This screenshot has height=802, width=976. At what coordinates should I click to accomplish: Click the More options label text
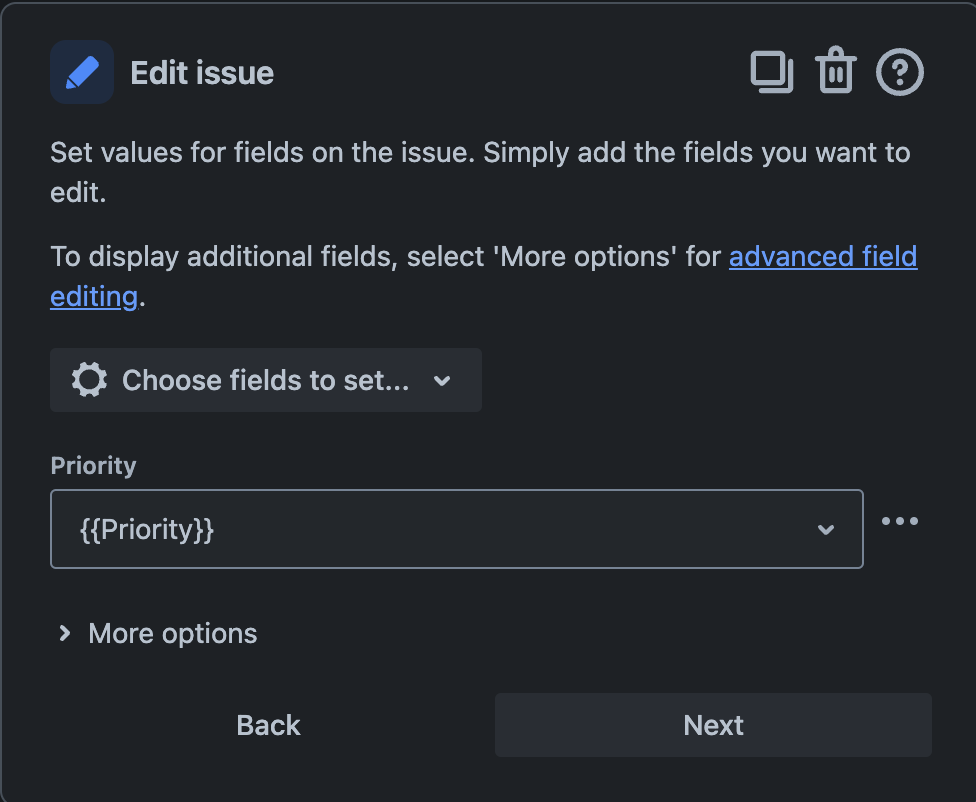(x=173, y=633)
